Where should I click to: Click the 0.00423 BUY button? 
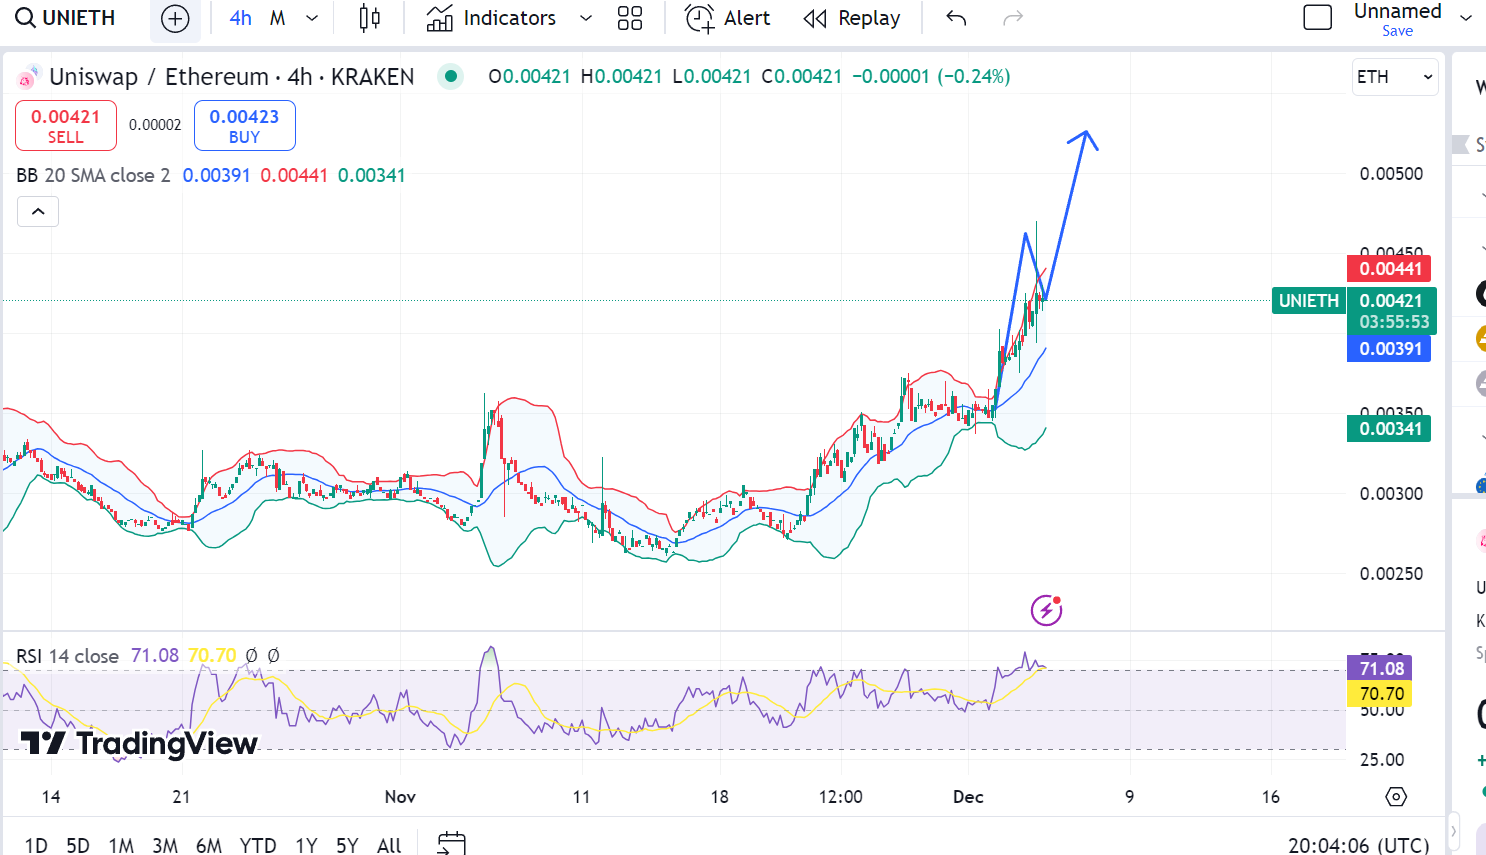[245, 126]
